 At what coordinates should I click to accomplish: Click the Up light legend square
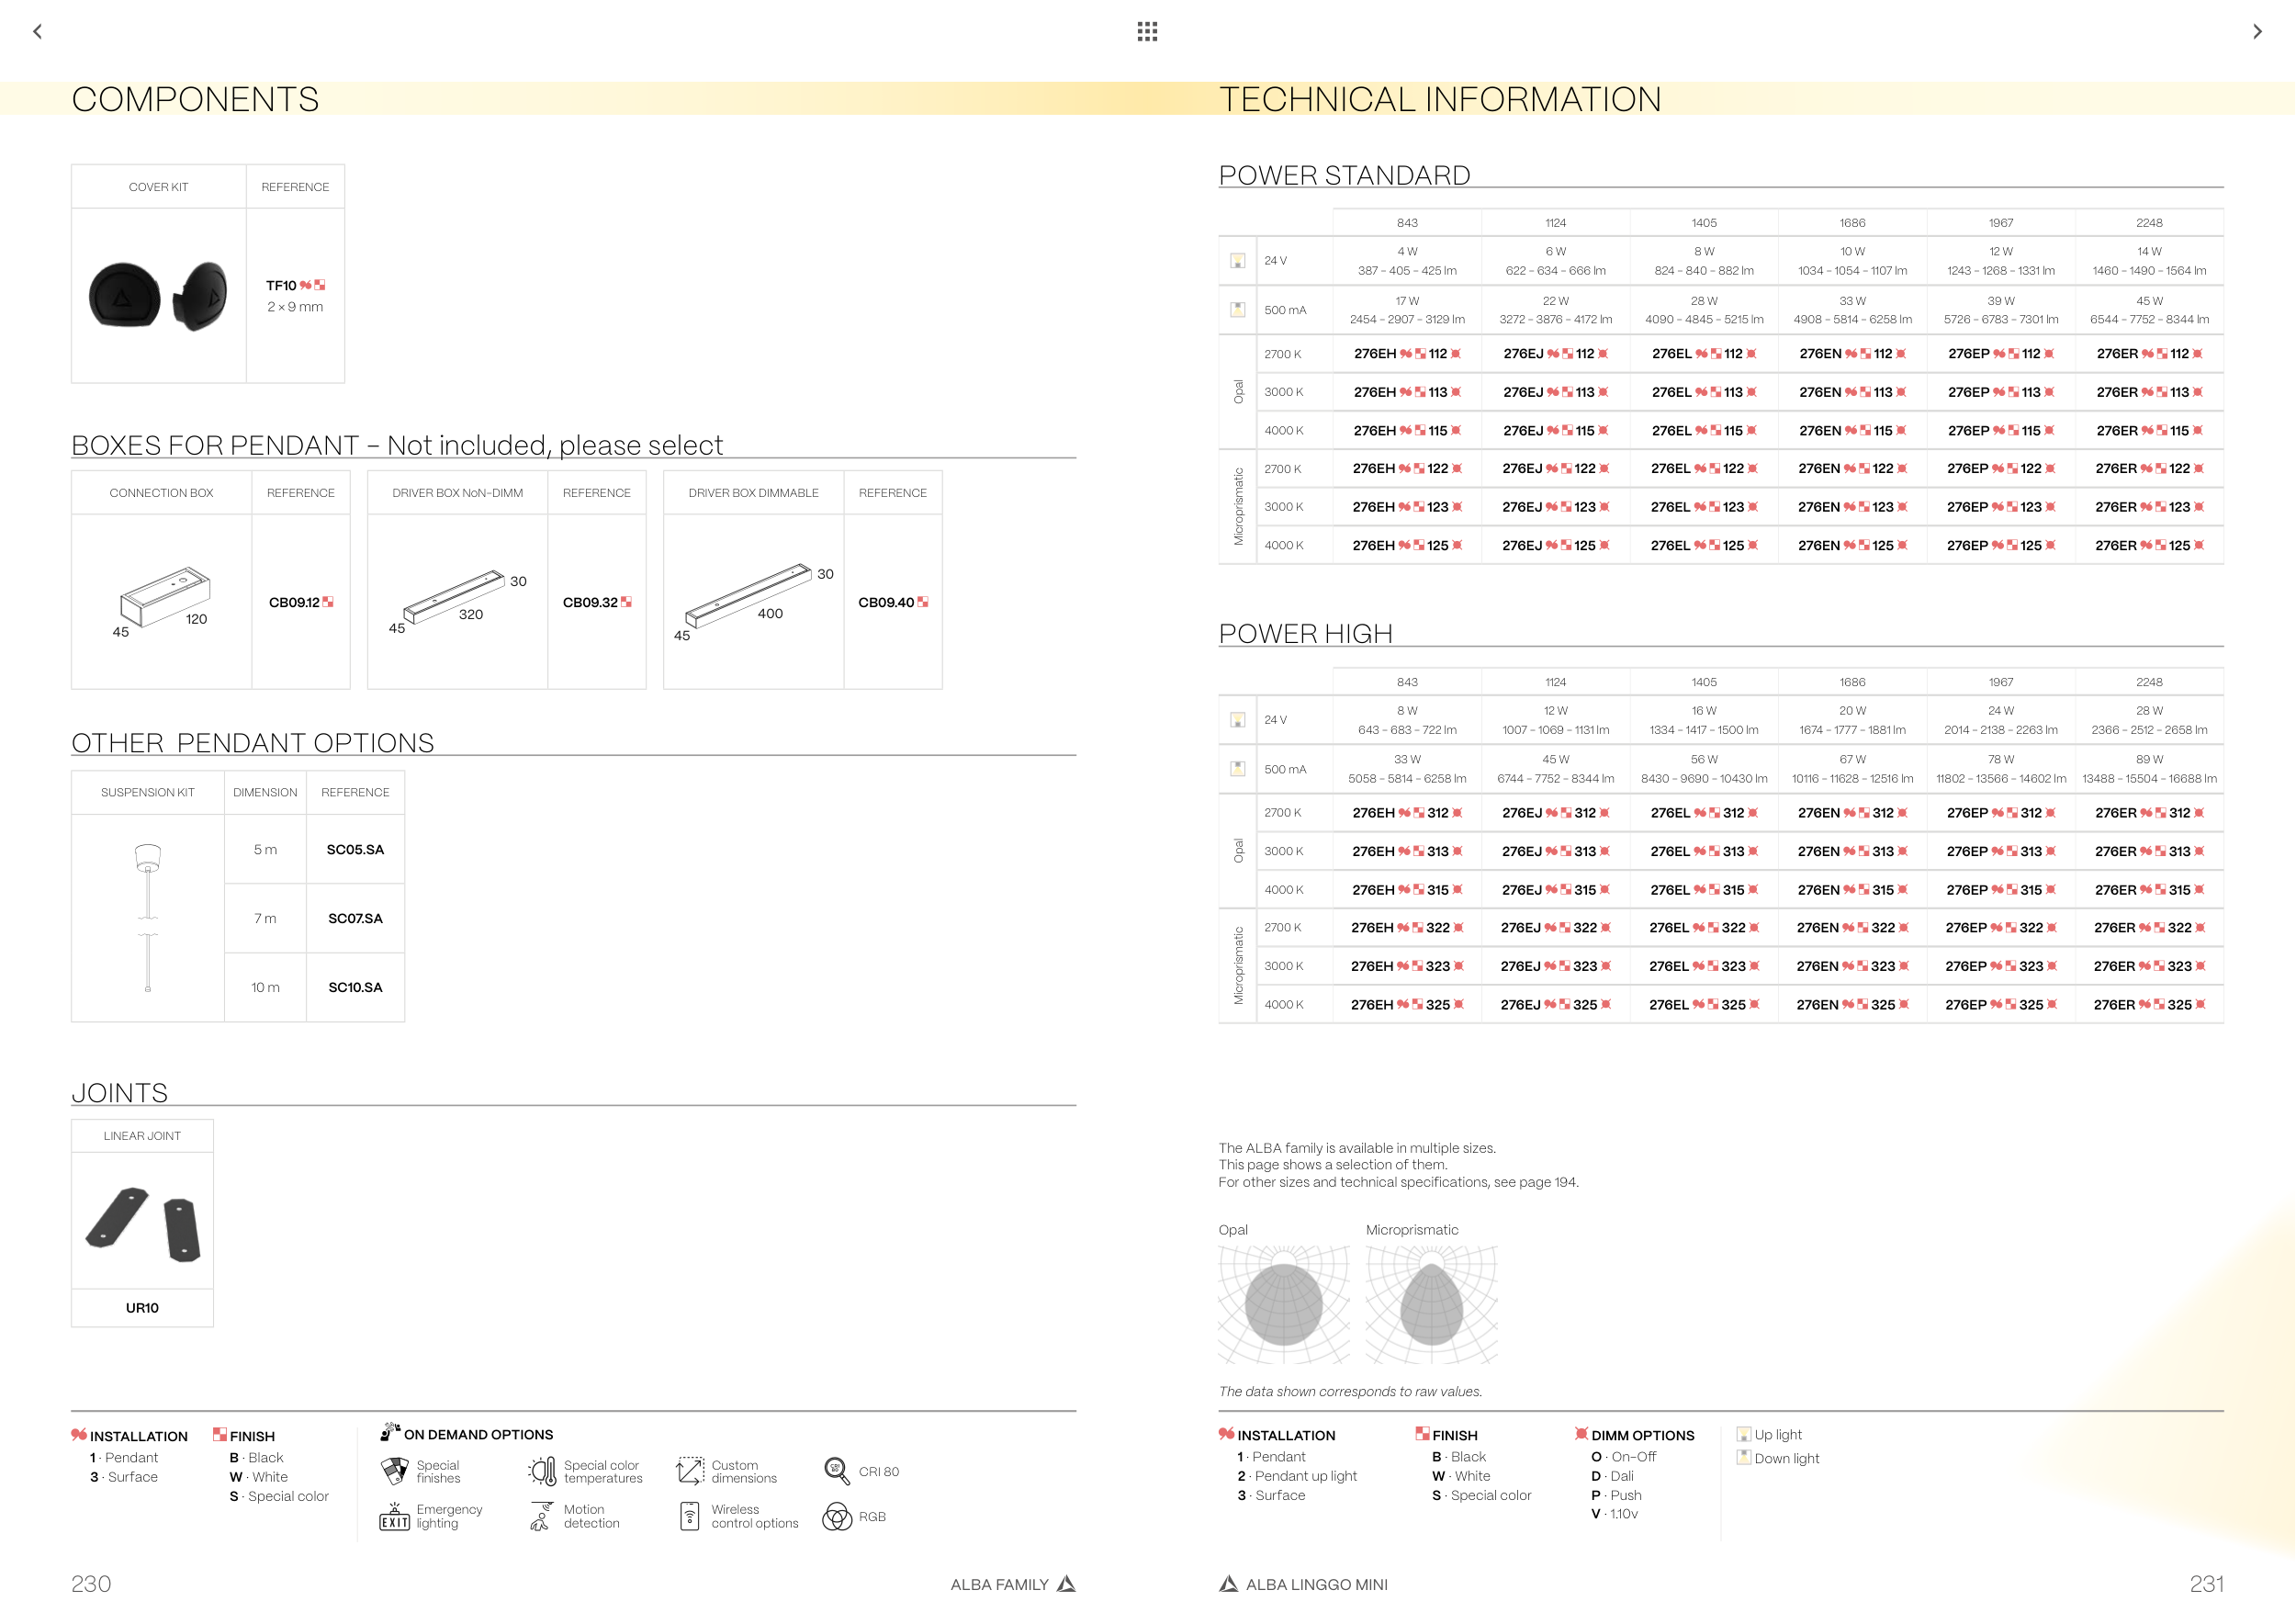point(1743,1435)
